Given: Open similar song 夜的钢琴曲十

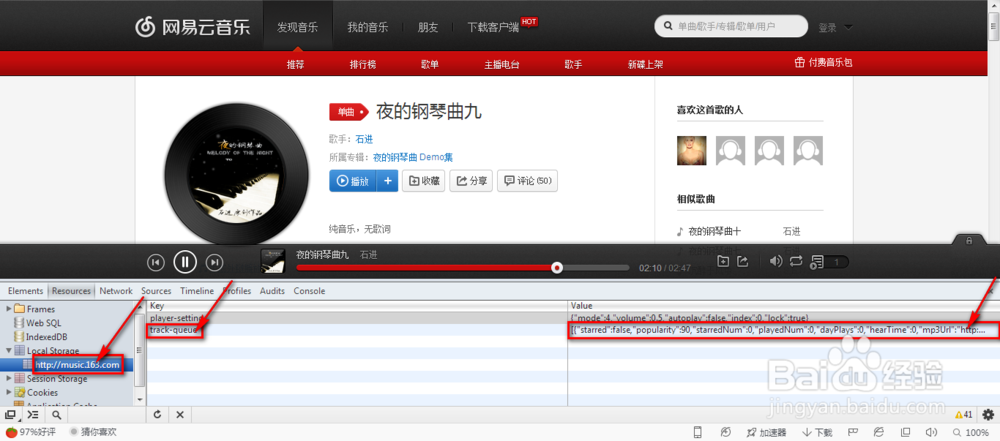Looking at the screenshot, I should click(x=714, y=231).
